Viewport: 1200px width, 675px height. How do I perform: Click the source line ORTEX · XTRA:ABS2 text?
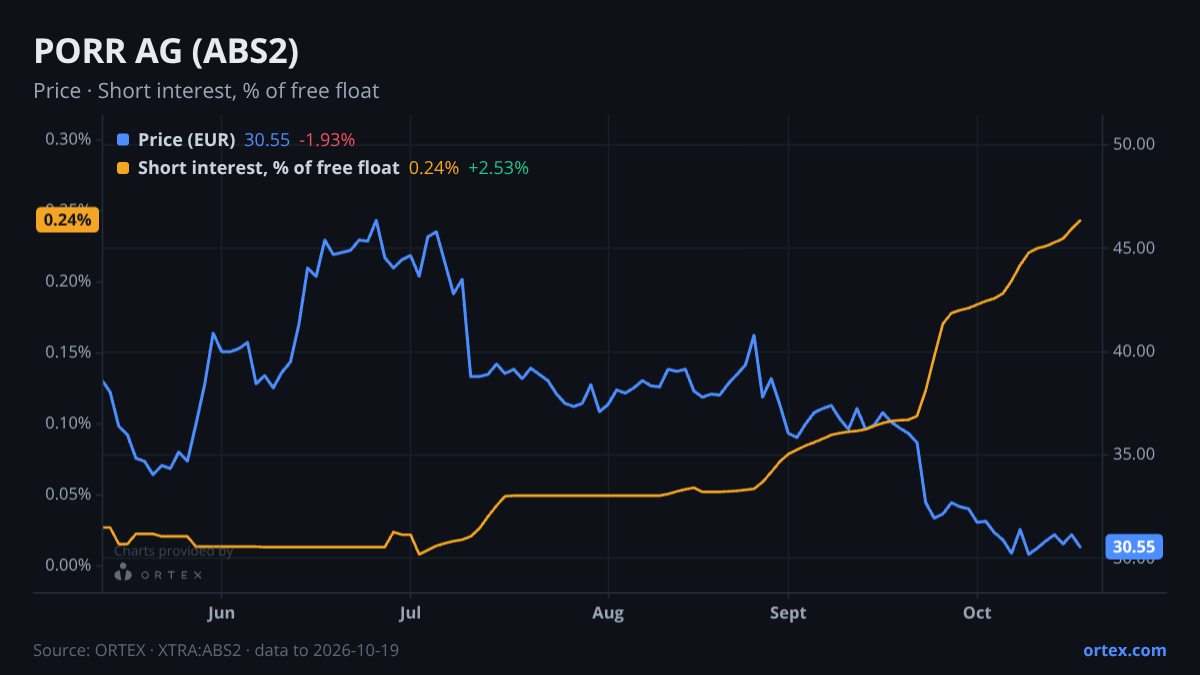tap(216, 650)
